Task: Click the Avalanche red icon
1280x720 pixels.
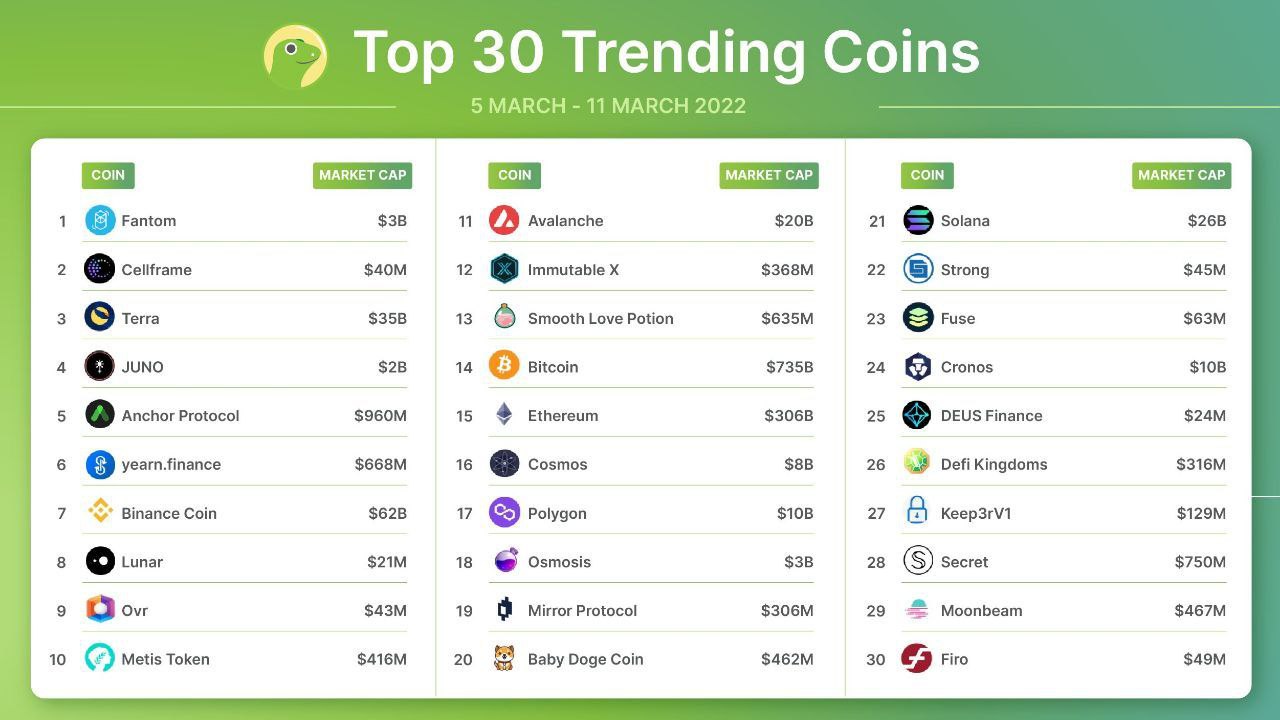Action: [504, 220]
